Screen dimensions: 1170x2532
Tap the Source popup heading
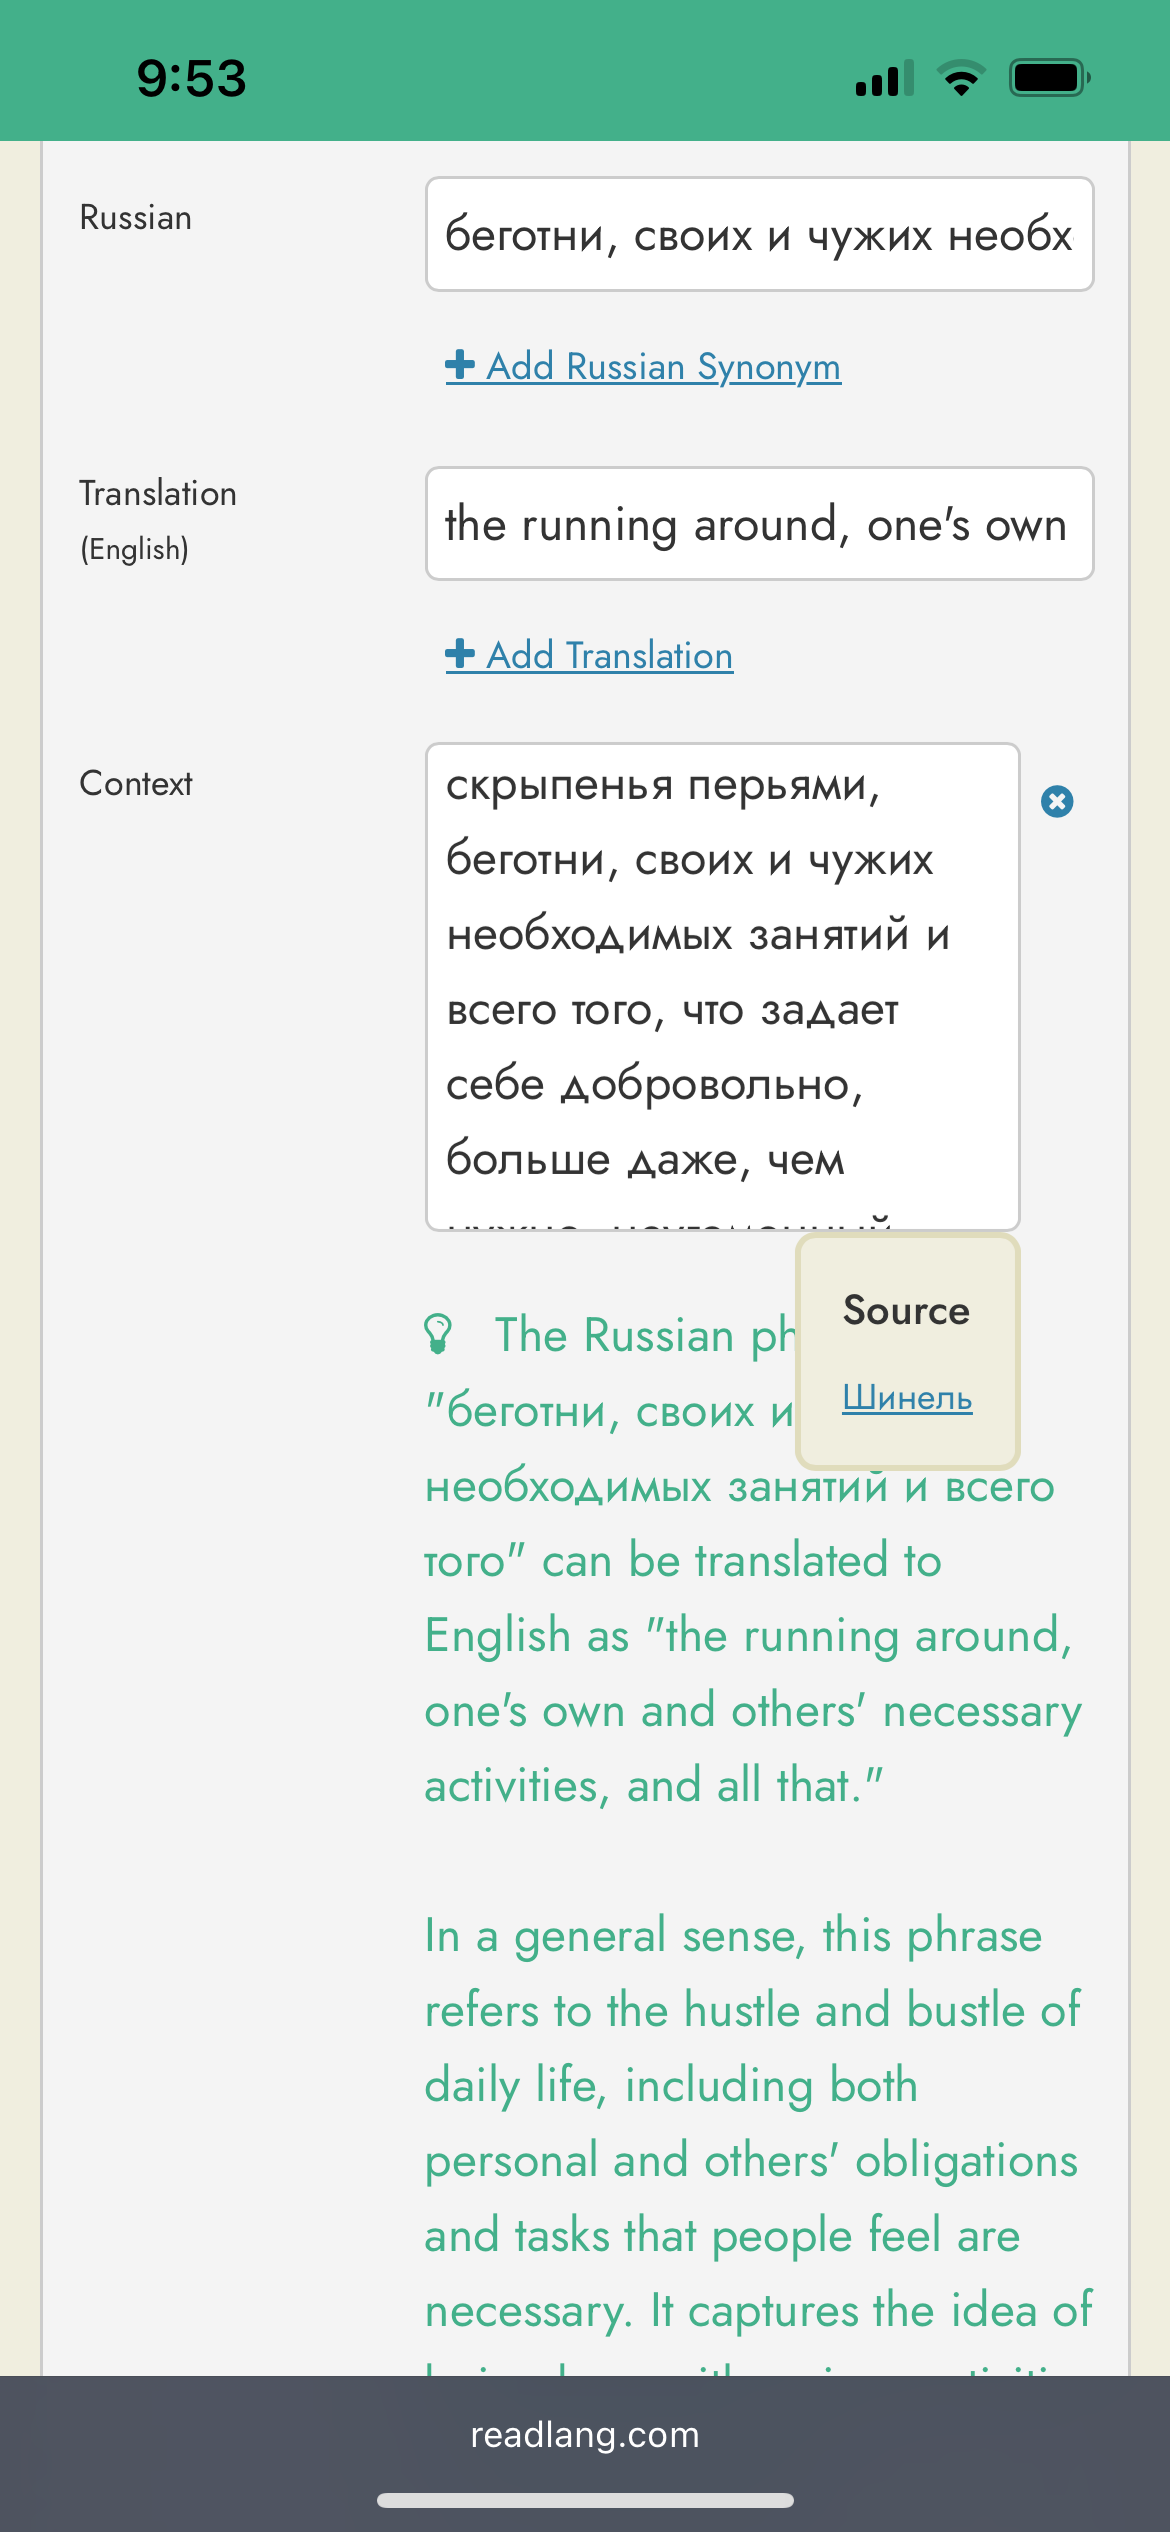(x=906, y=1310)
